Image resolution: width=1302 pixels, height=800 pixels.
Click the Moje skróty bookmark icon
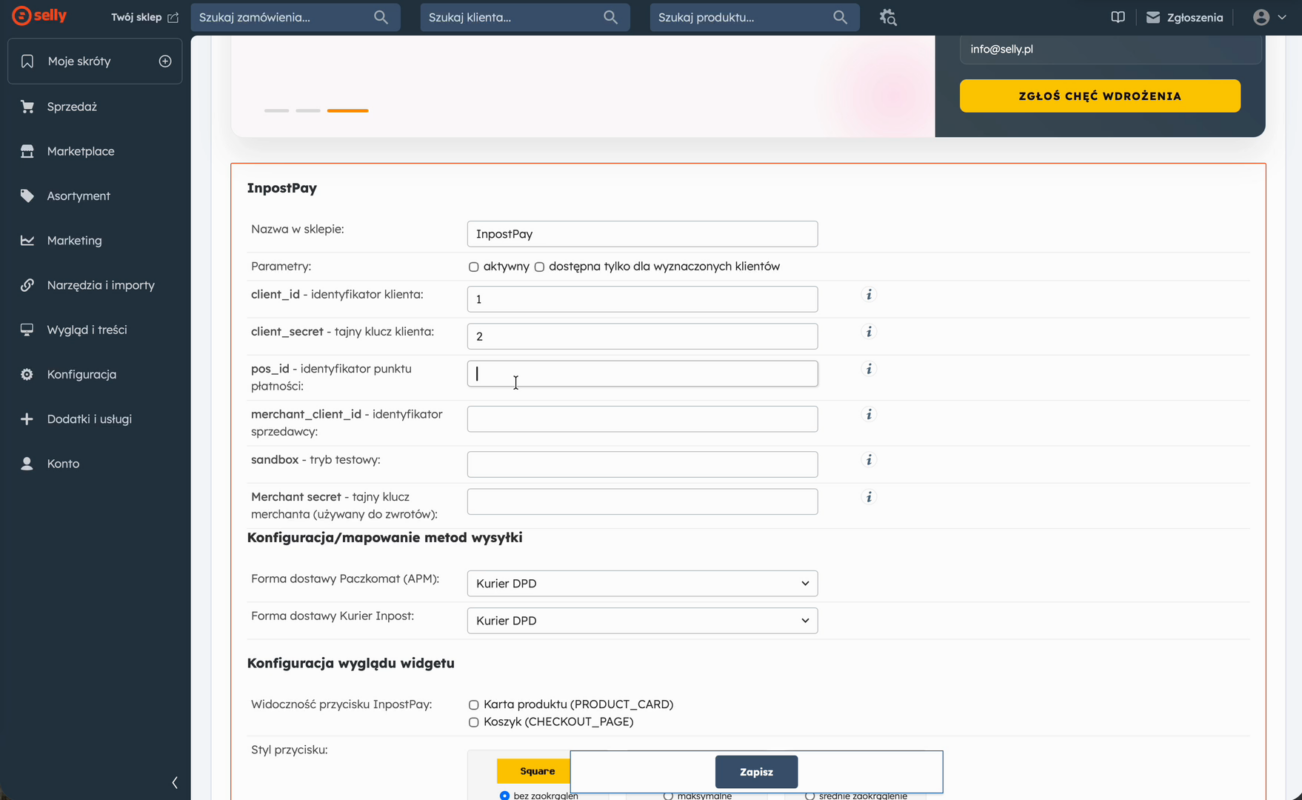[27, 61]
